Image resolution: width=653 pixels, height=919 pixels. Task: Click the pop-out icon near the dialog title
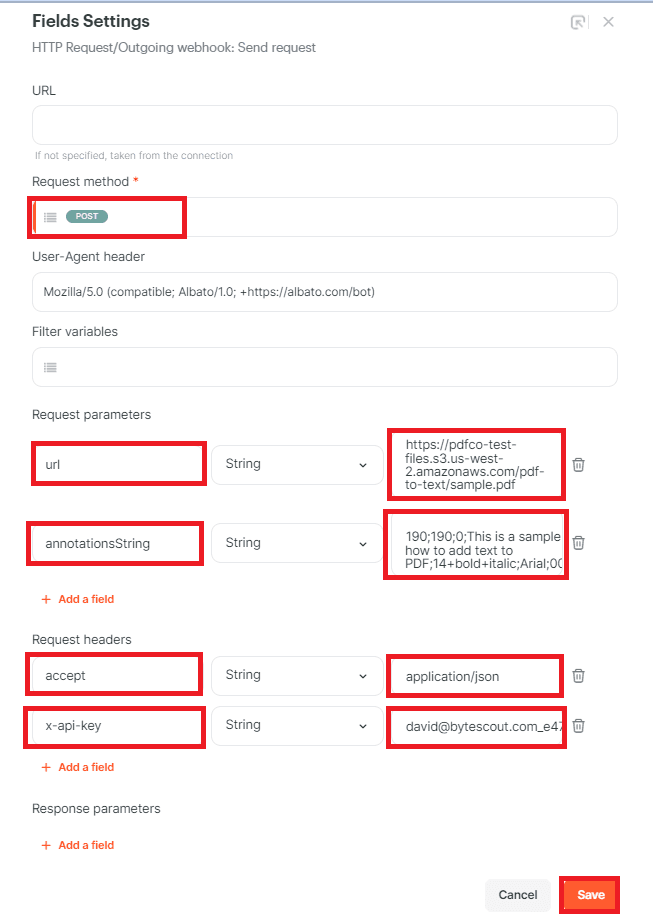coord(578,21)
